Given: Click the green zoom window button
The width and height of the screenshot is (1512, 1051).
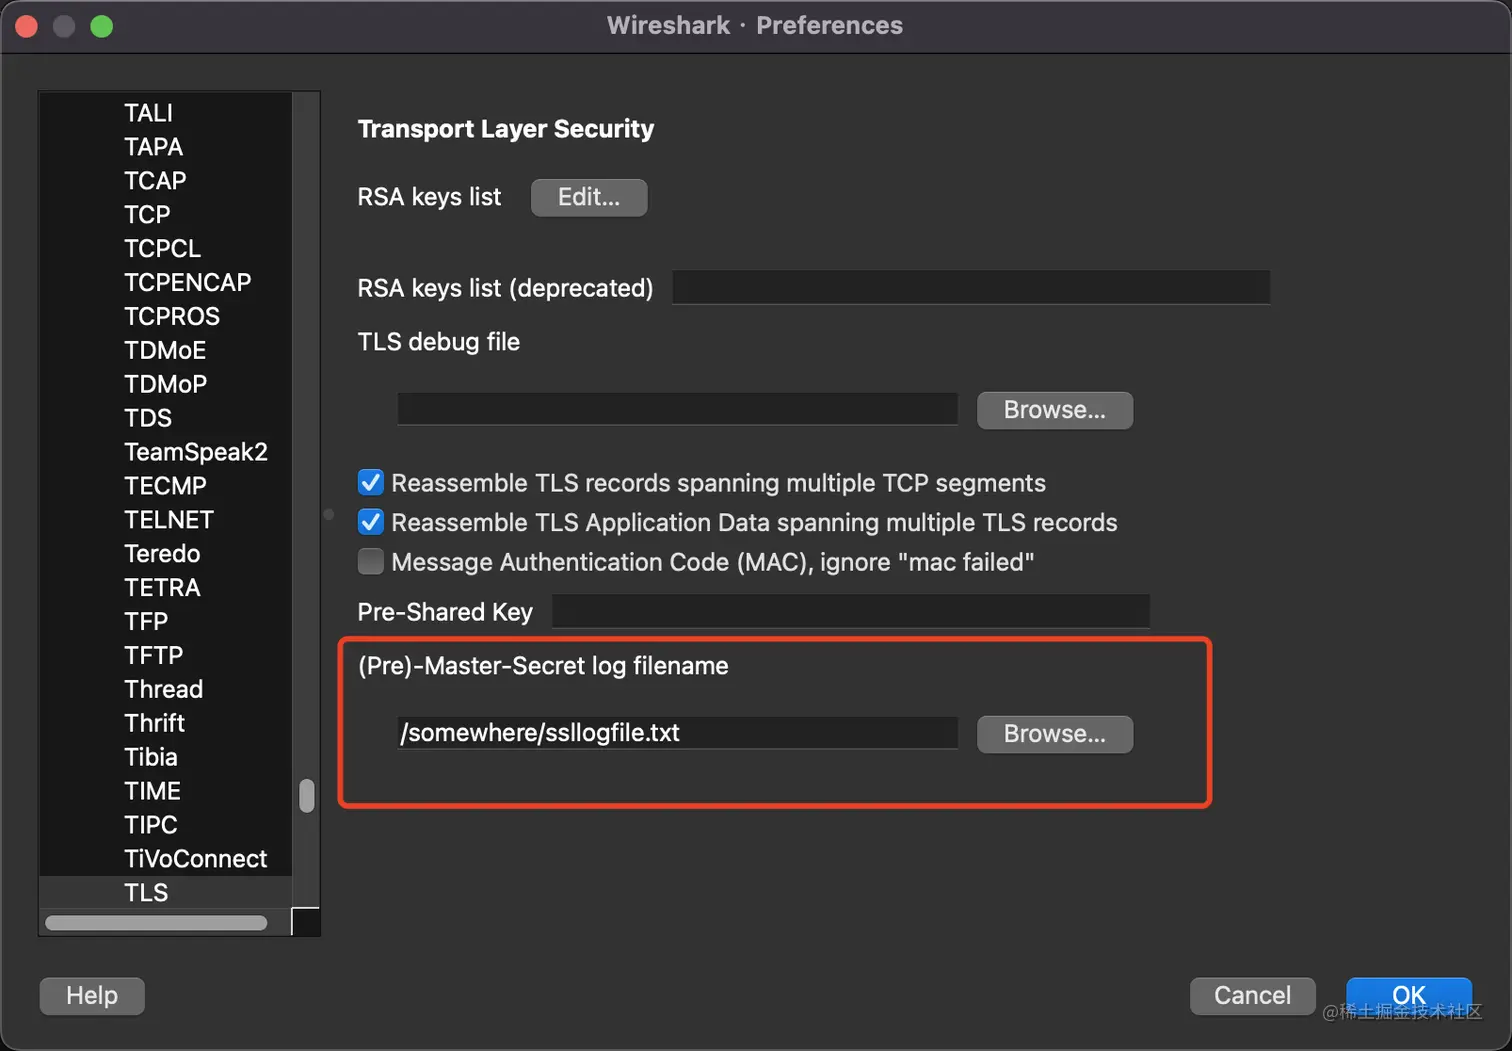Looking at the screenshot, I should click(102, 26).
